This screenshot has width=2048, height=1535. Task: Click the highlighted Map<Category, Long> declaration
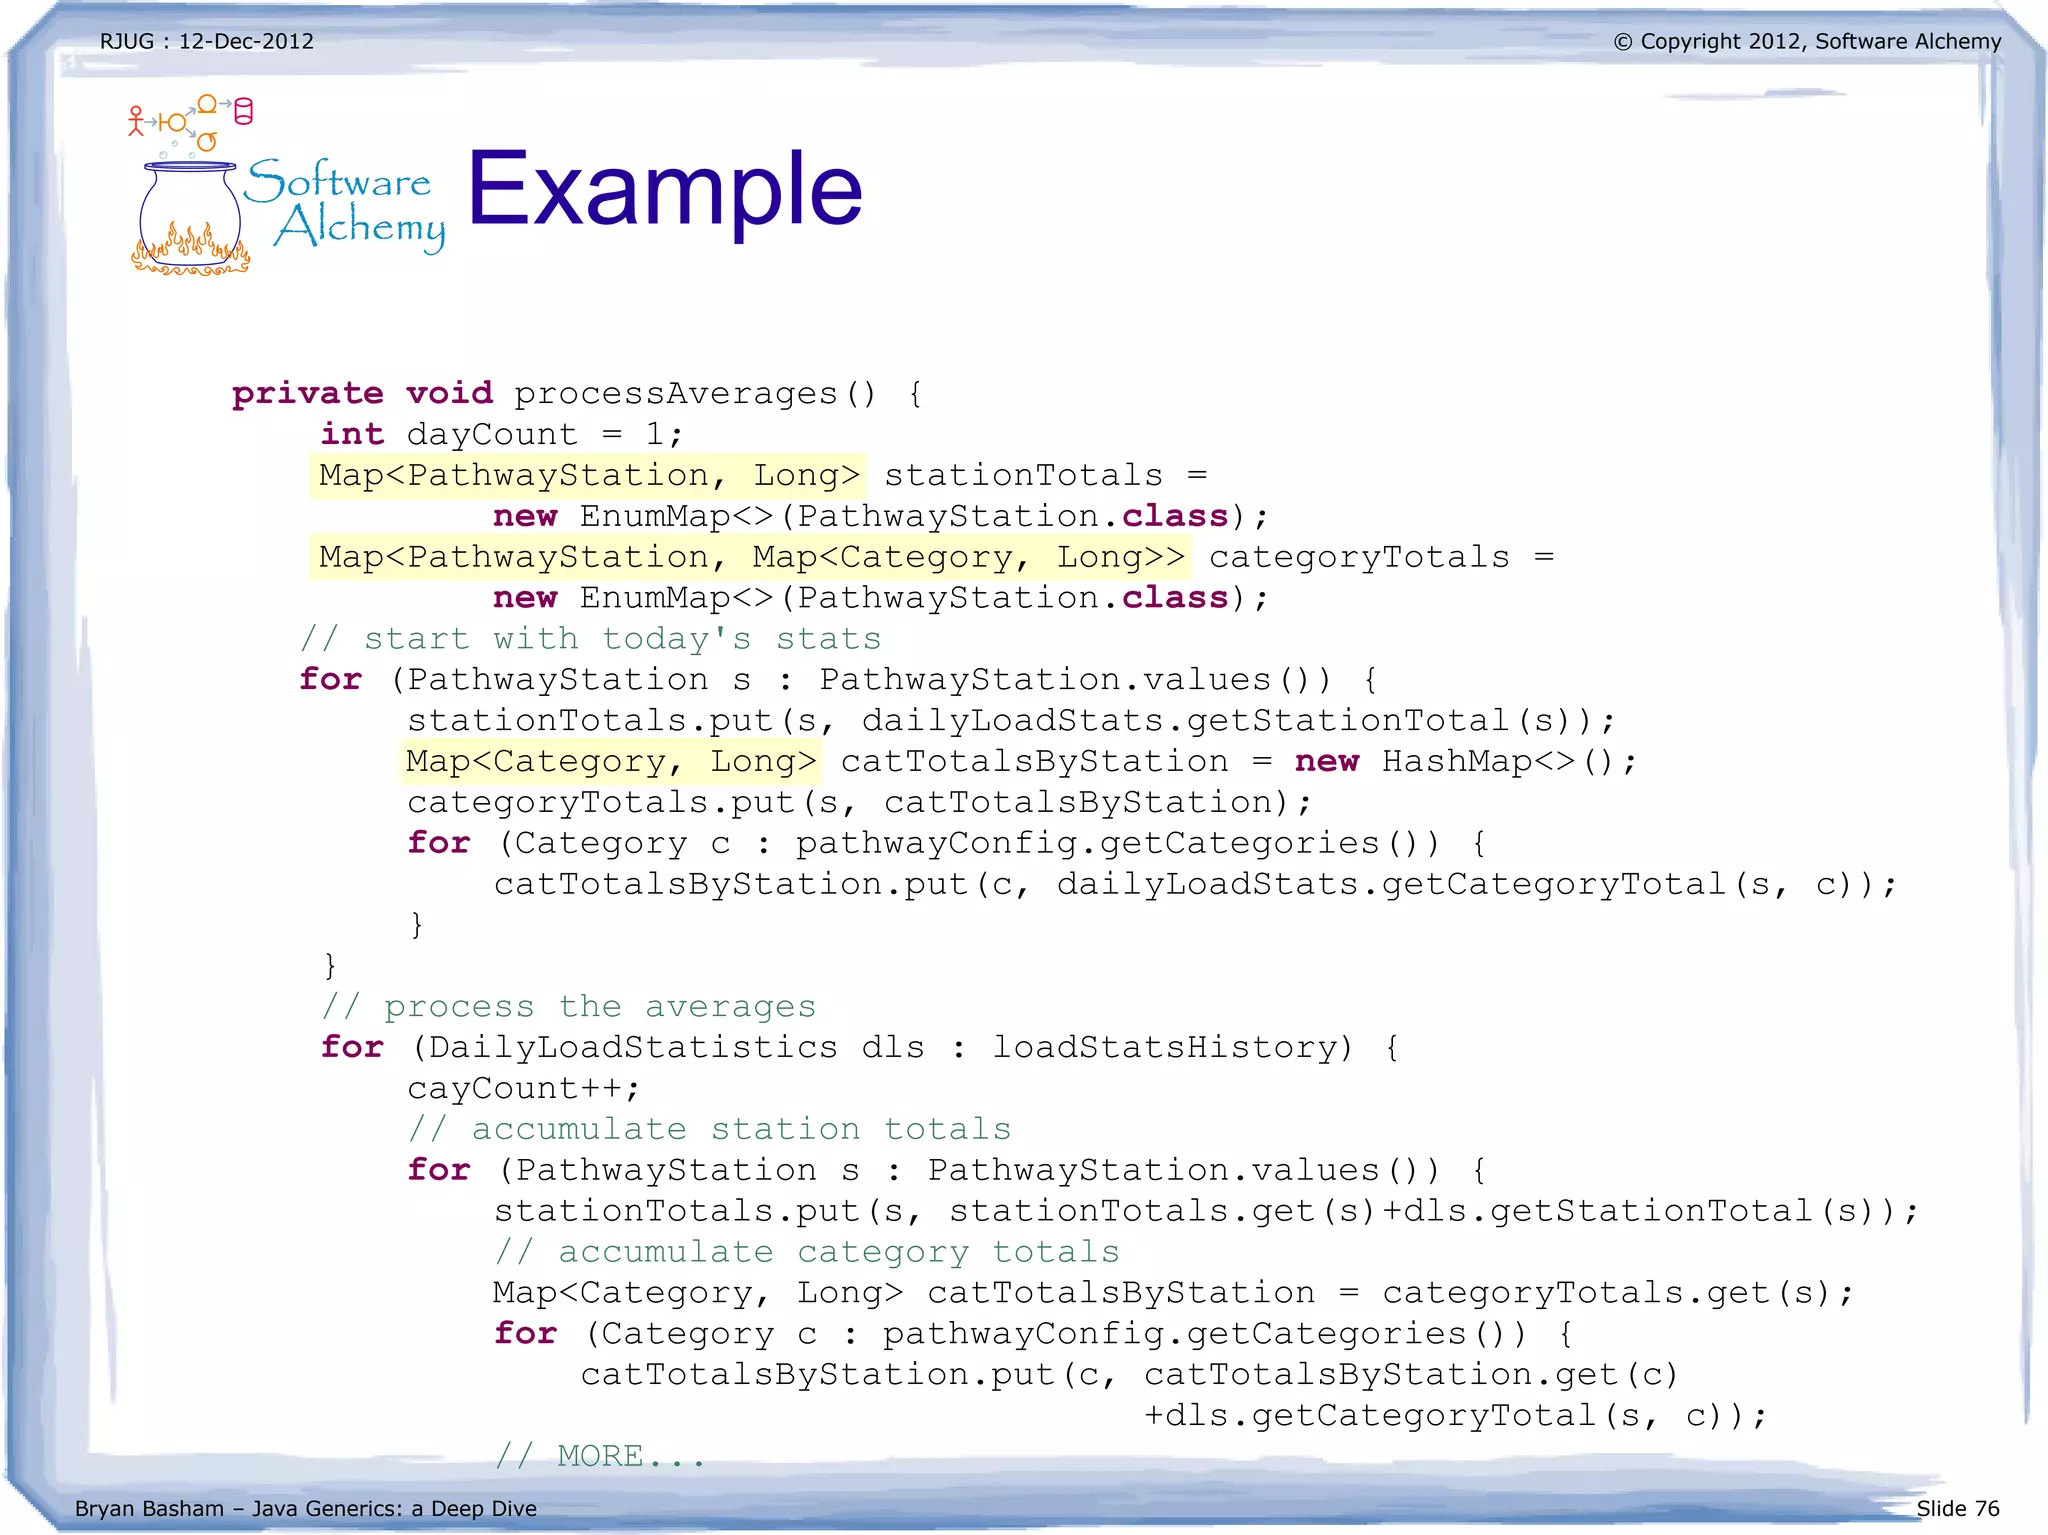coord(610,762)
